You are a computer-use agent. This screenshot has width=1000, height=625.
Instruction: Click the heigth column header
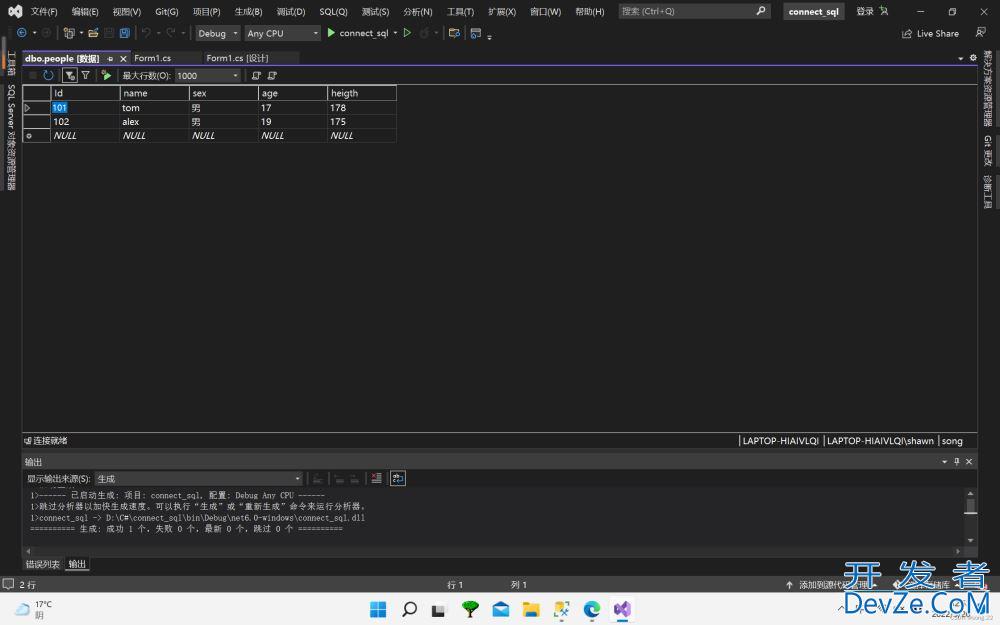[x=362, y=93]
